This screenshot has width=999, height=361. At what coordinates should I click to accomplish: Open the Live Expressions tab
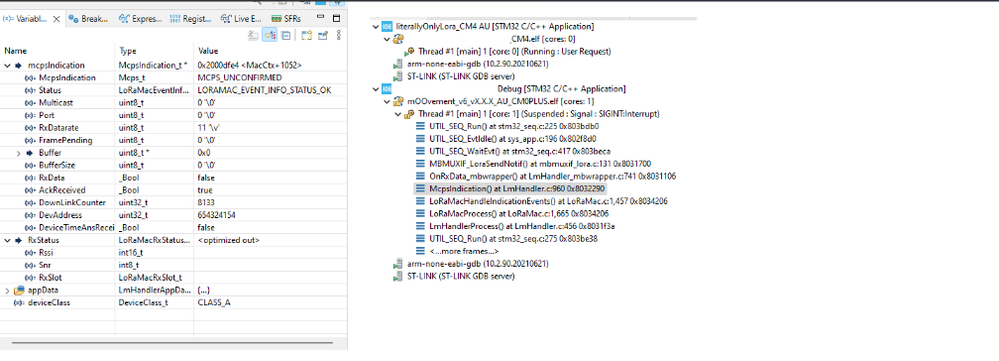tap(241, 19)
